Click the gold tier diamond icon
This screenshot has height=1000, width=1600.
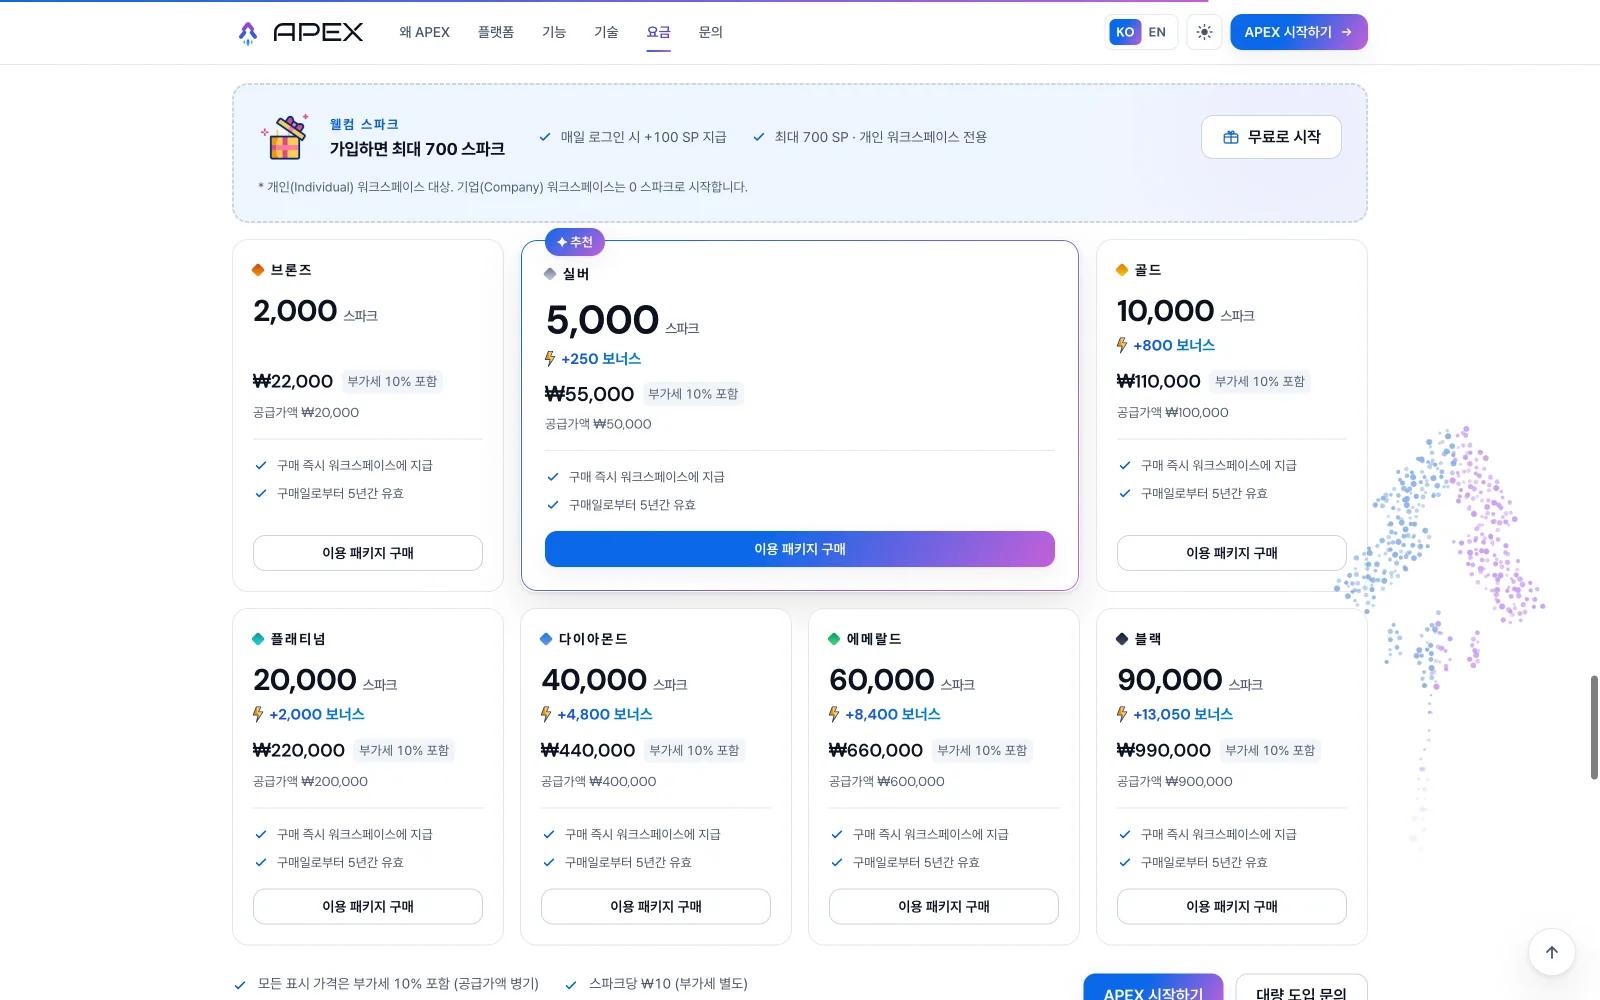pos(1122,270)
